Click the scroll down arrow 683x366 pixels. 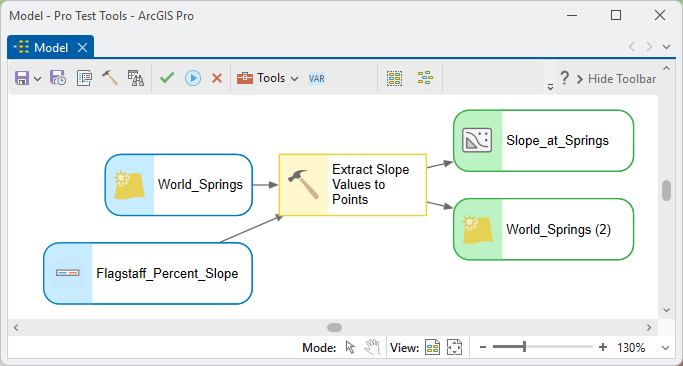point(666,310)
